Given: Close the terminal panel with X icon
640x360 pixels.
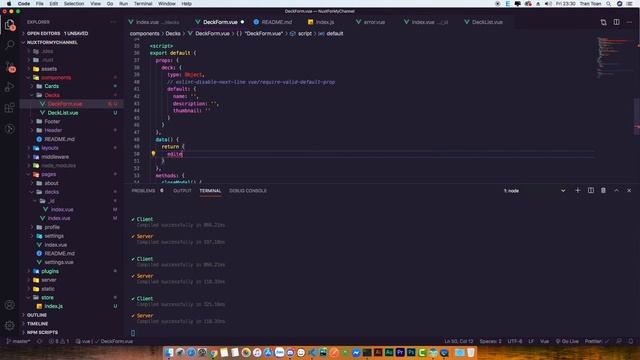Looking at the screenshot, I should pyautogui.click(x=629, y=190).
